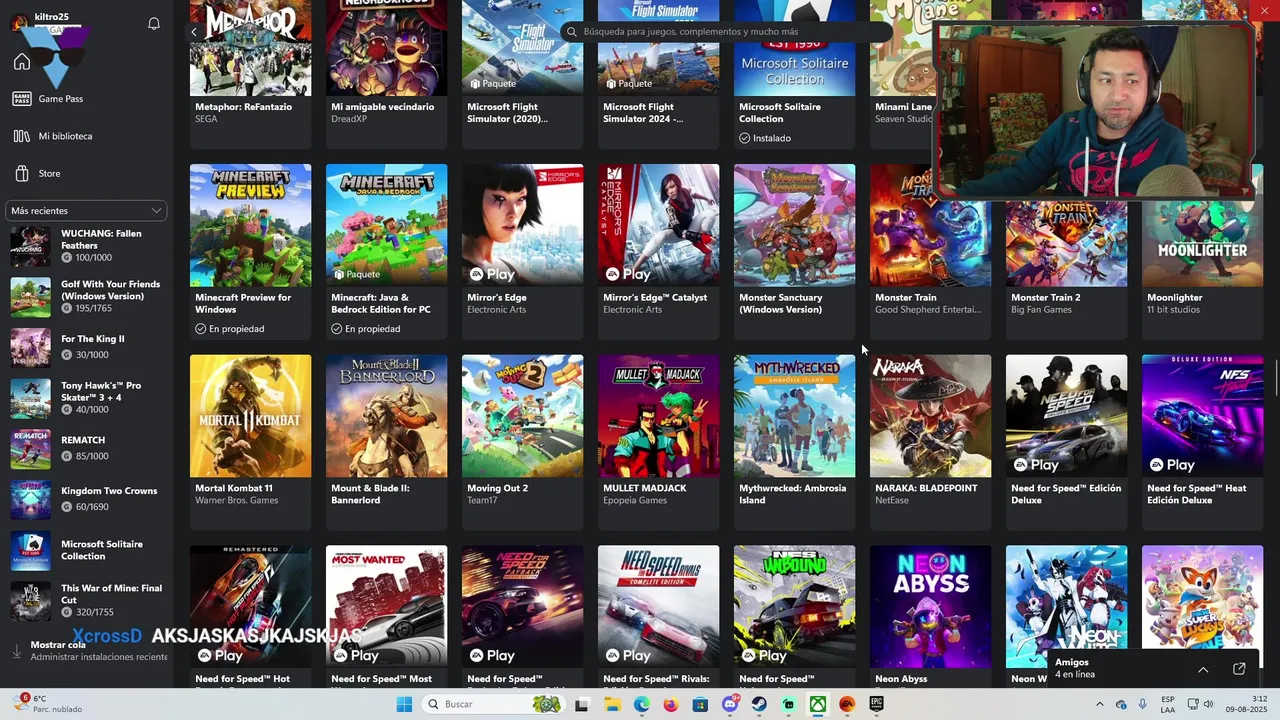Click the microphone icon in system tray

pyautogui.click(x=1142, y=705)
